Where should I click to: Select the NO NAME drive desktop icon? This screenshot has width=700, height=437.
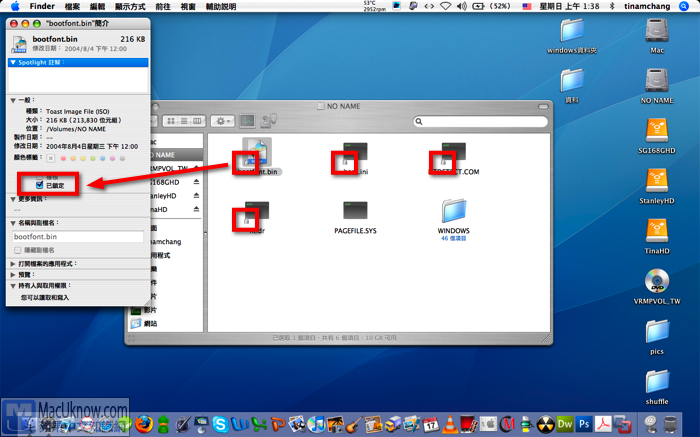(657, 81)
